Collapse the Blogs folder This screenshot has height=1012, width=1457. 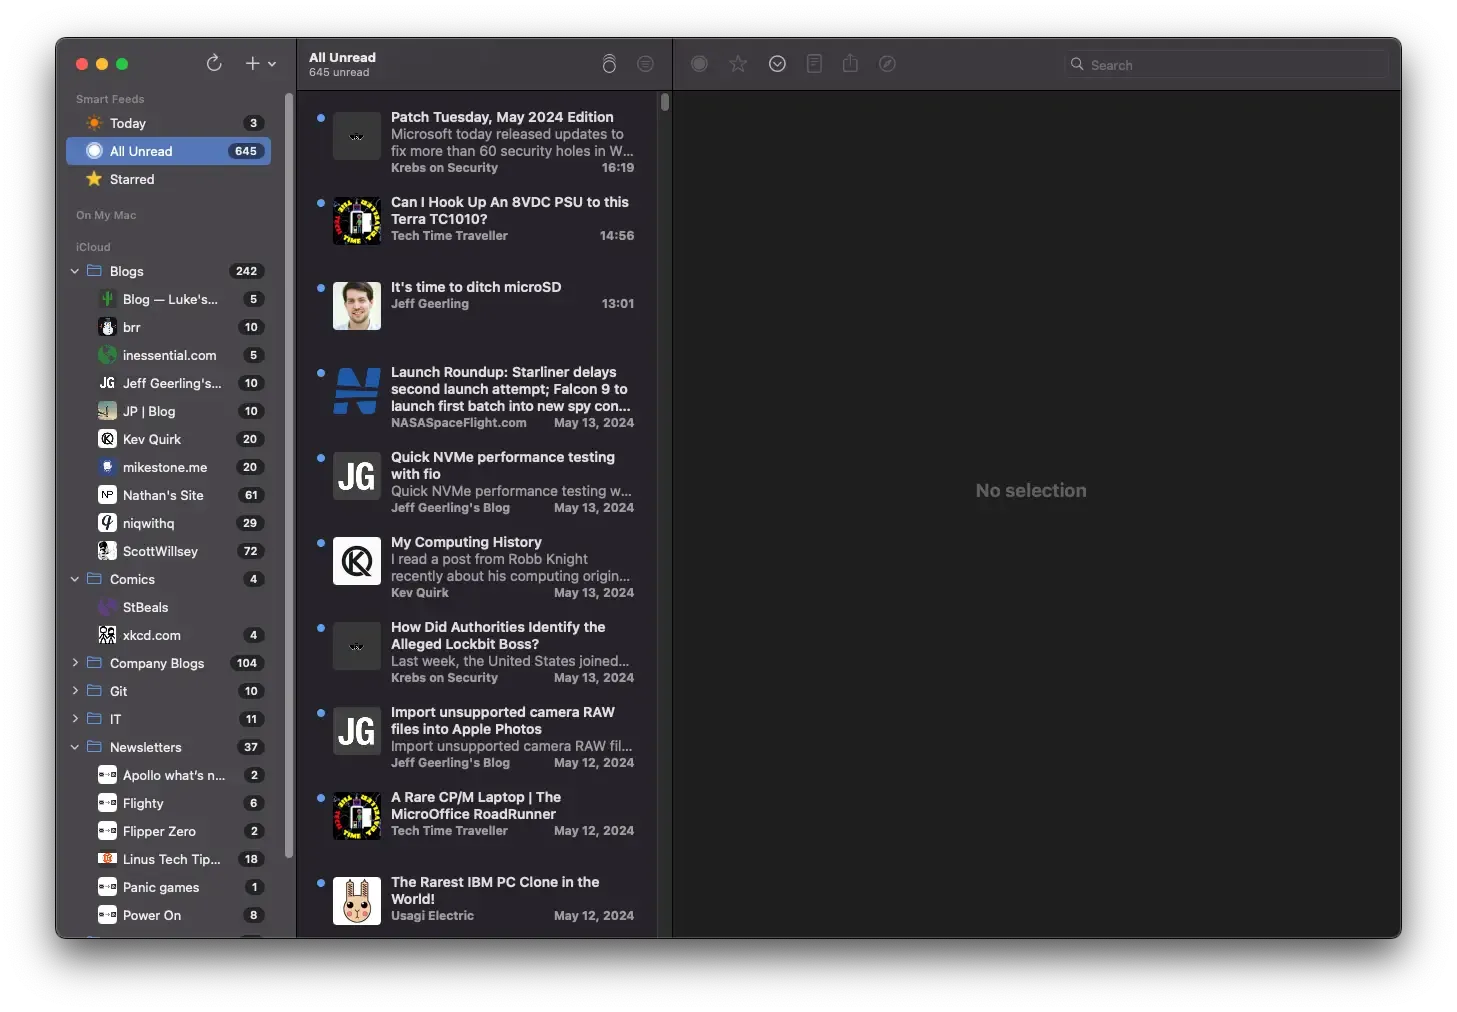(75, 271)
